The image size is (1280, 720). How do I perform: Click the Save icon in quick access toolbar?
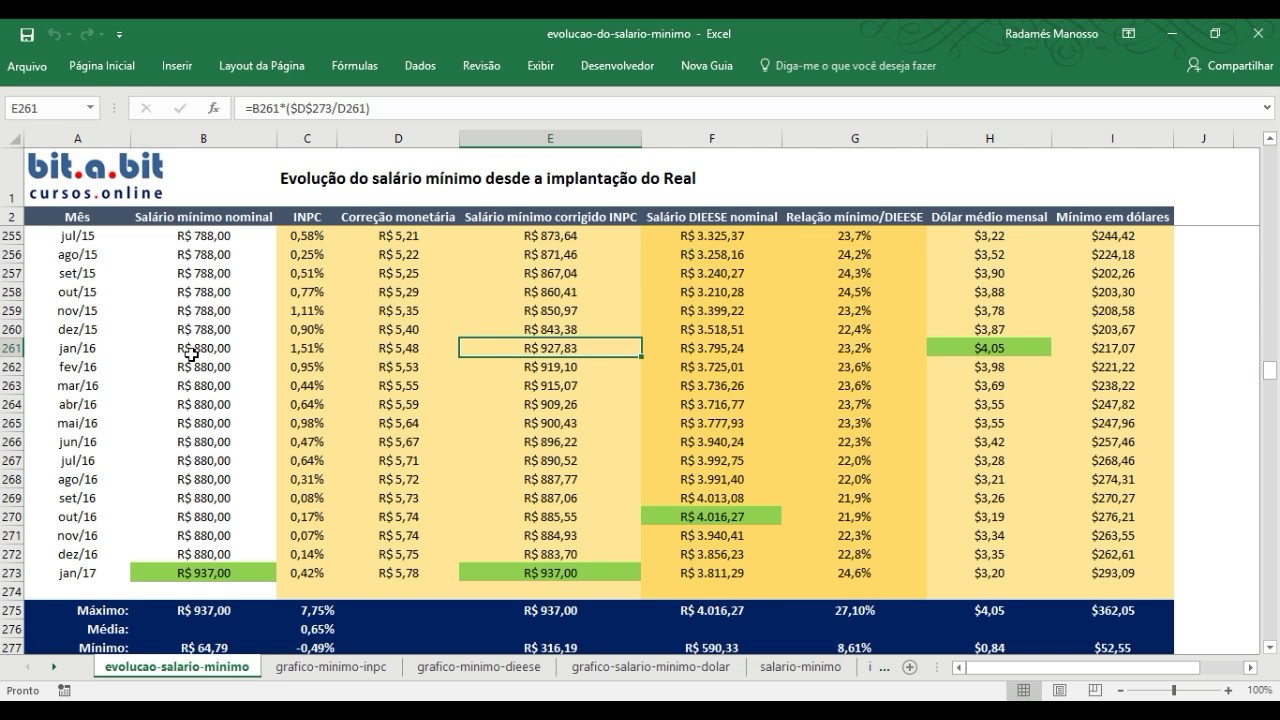tap(27, 34)
